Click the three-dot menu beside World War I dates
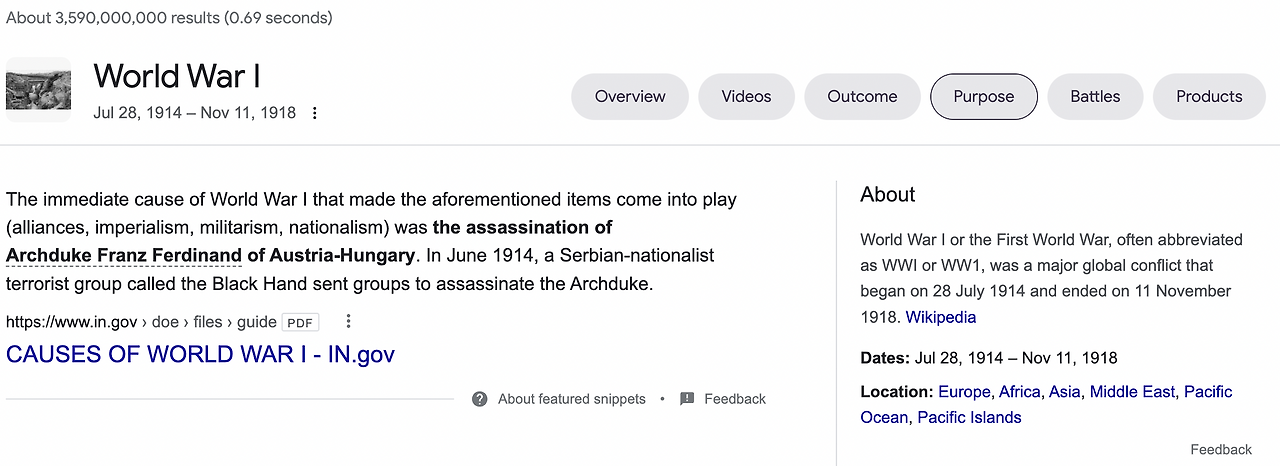This screenshot has width=1280, height=466. click(315, 113)
